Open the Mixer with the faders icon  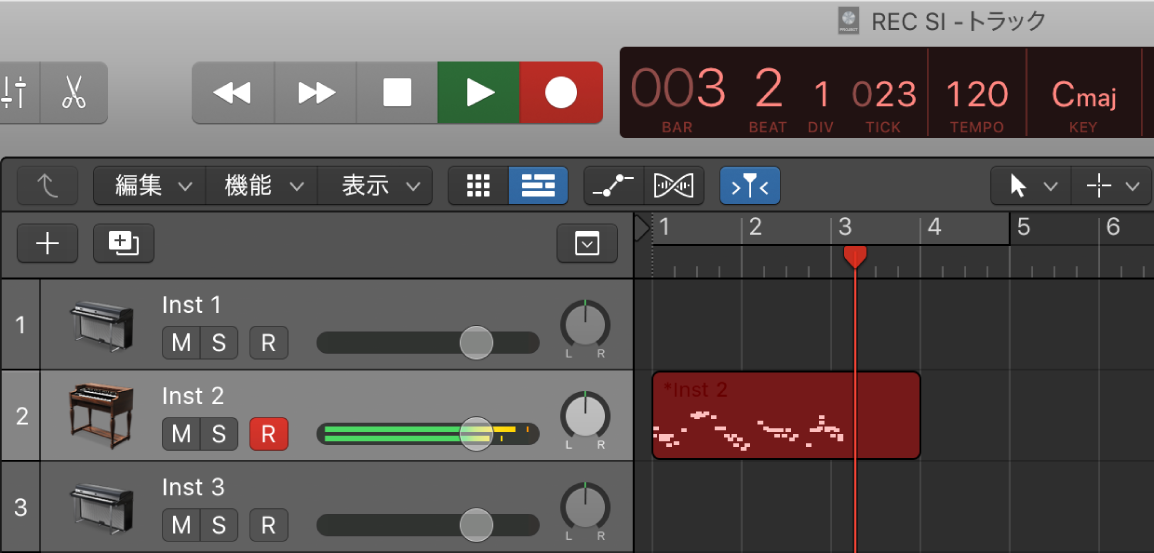pyautogui.click(x=16, y=93)
